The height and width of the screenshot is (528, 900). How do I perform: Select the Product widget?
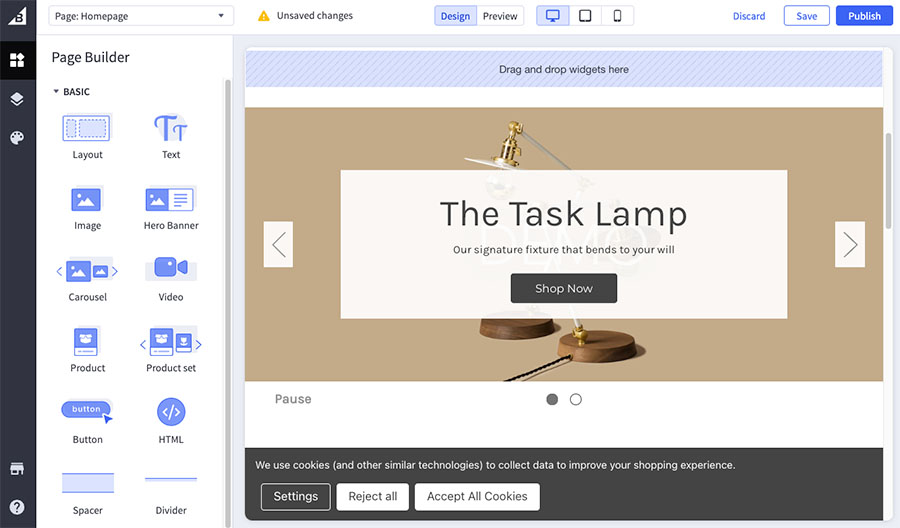(87, 350)
